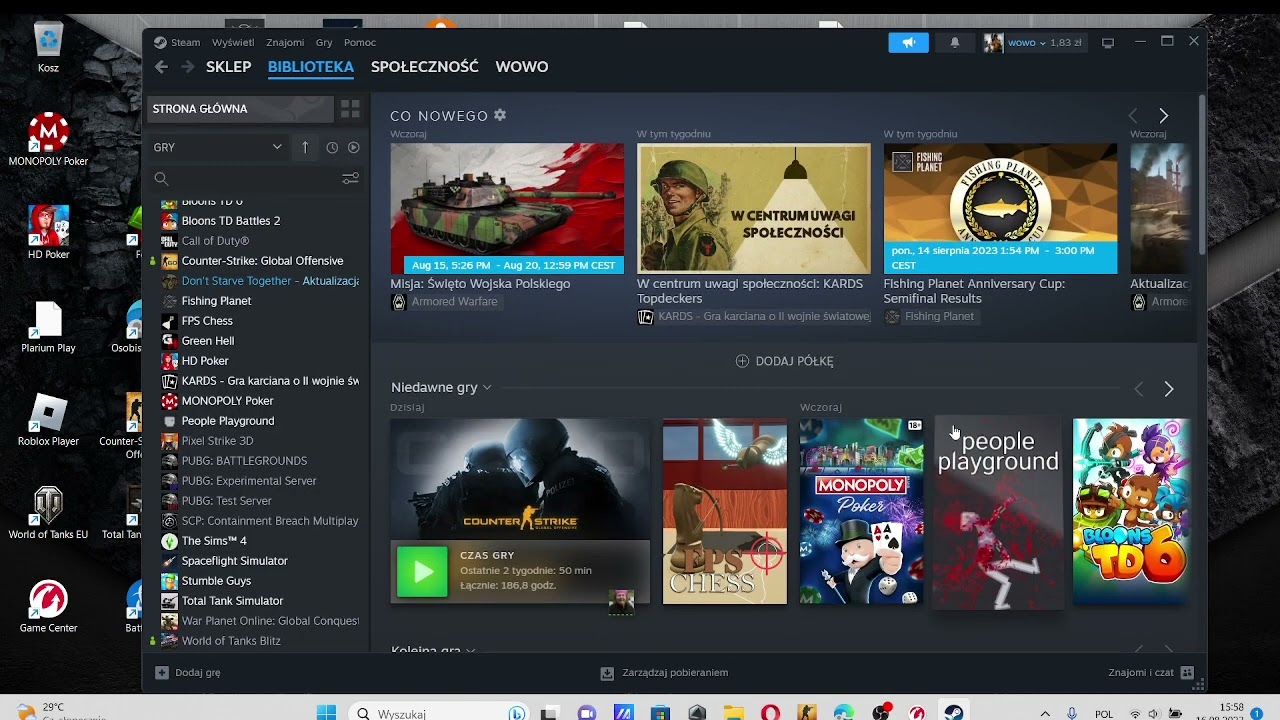Open the notifications bell
1280x720 pixels.
click(955, 43)
